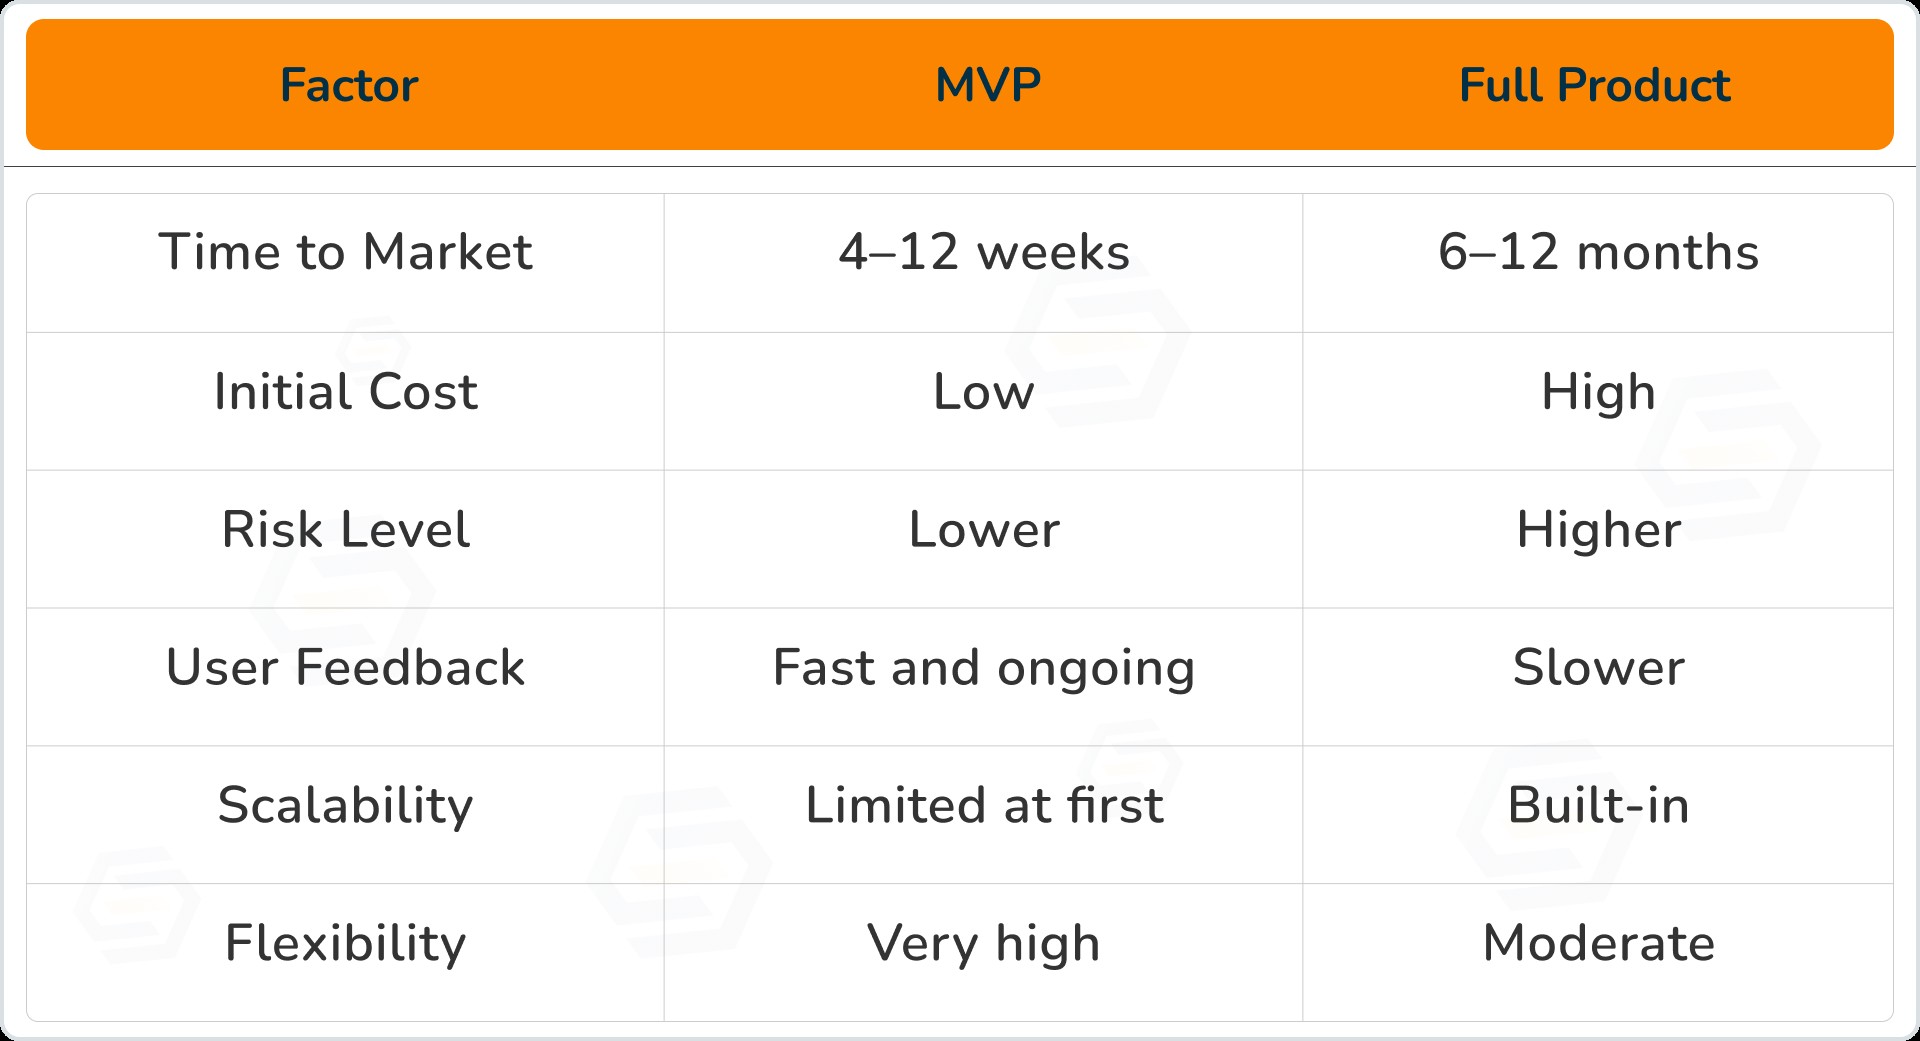Click the Factor column header

click(x=348, y=86)
